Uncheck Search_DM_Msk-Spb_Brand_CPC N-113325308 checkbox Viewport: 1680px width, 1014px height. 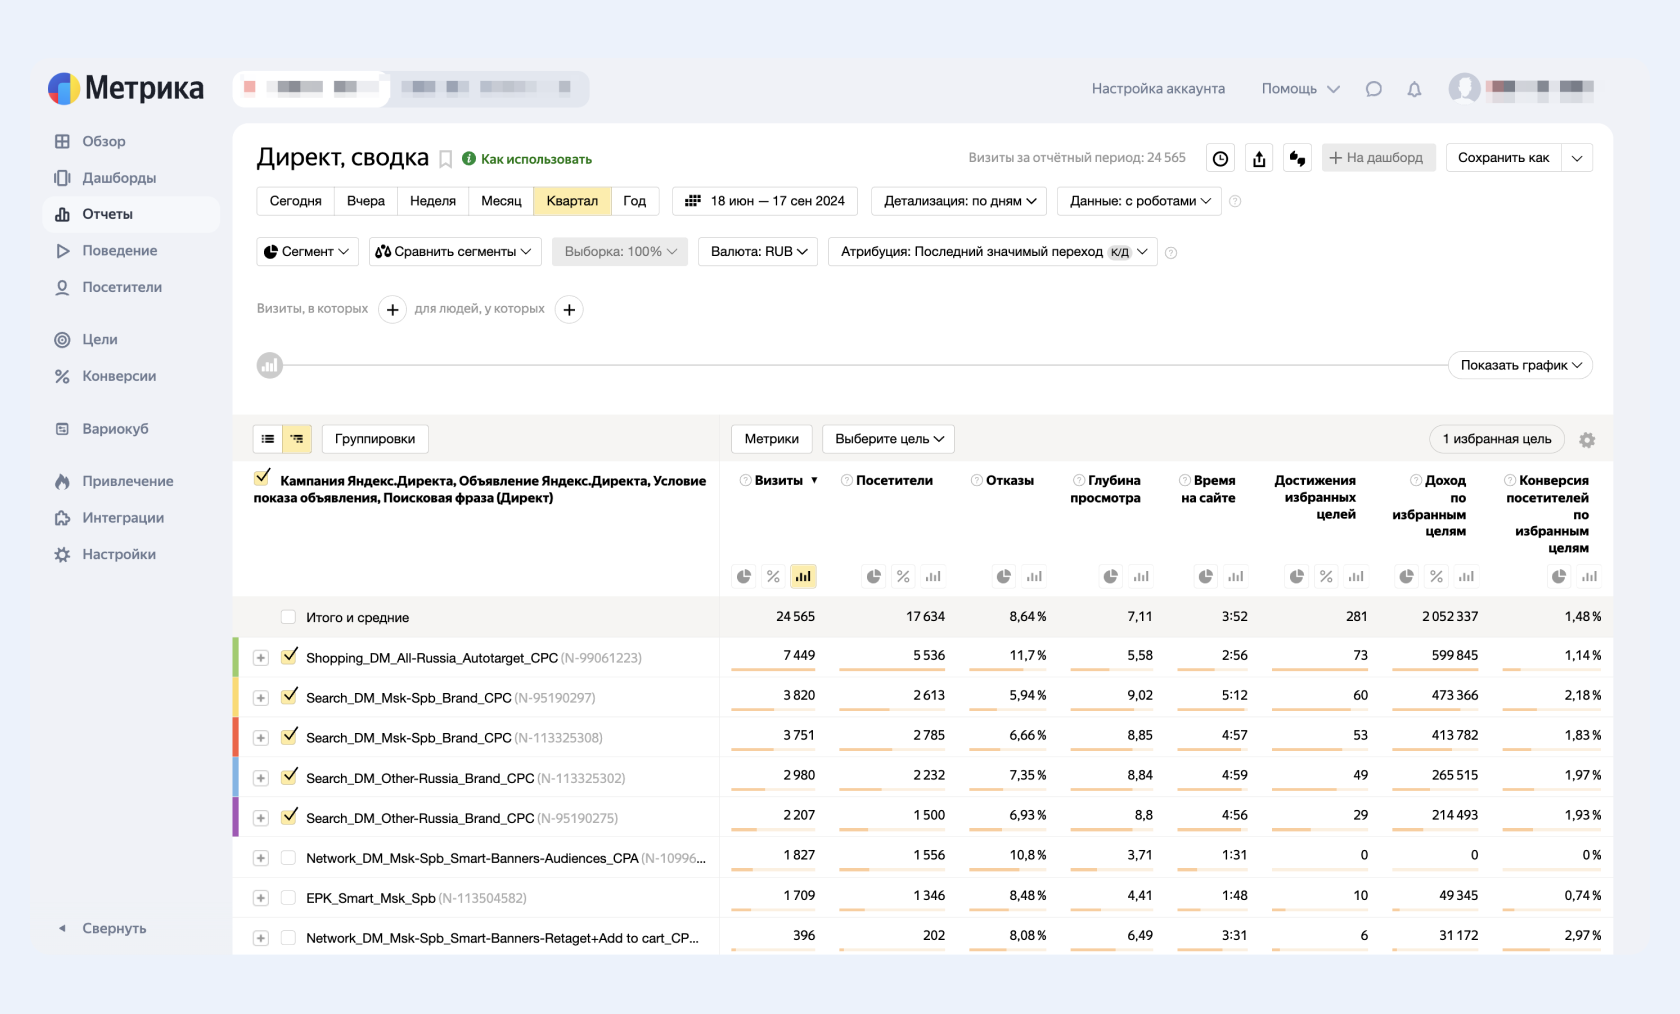click(x=289, y=736)
